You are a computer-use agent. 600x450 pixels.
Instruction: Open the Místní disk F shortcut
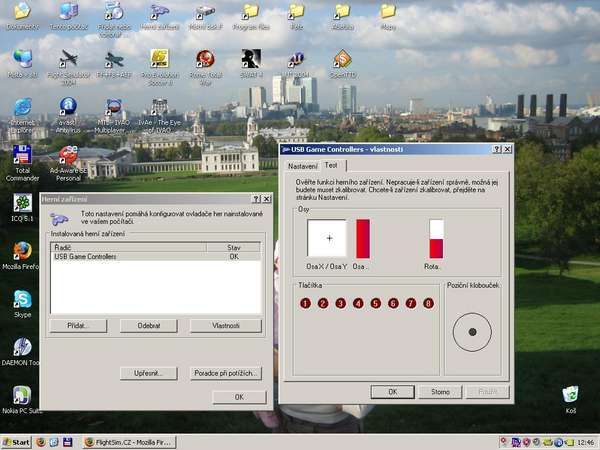tap(205, 16)
